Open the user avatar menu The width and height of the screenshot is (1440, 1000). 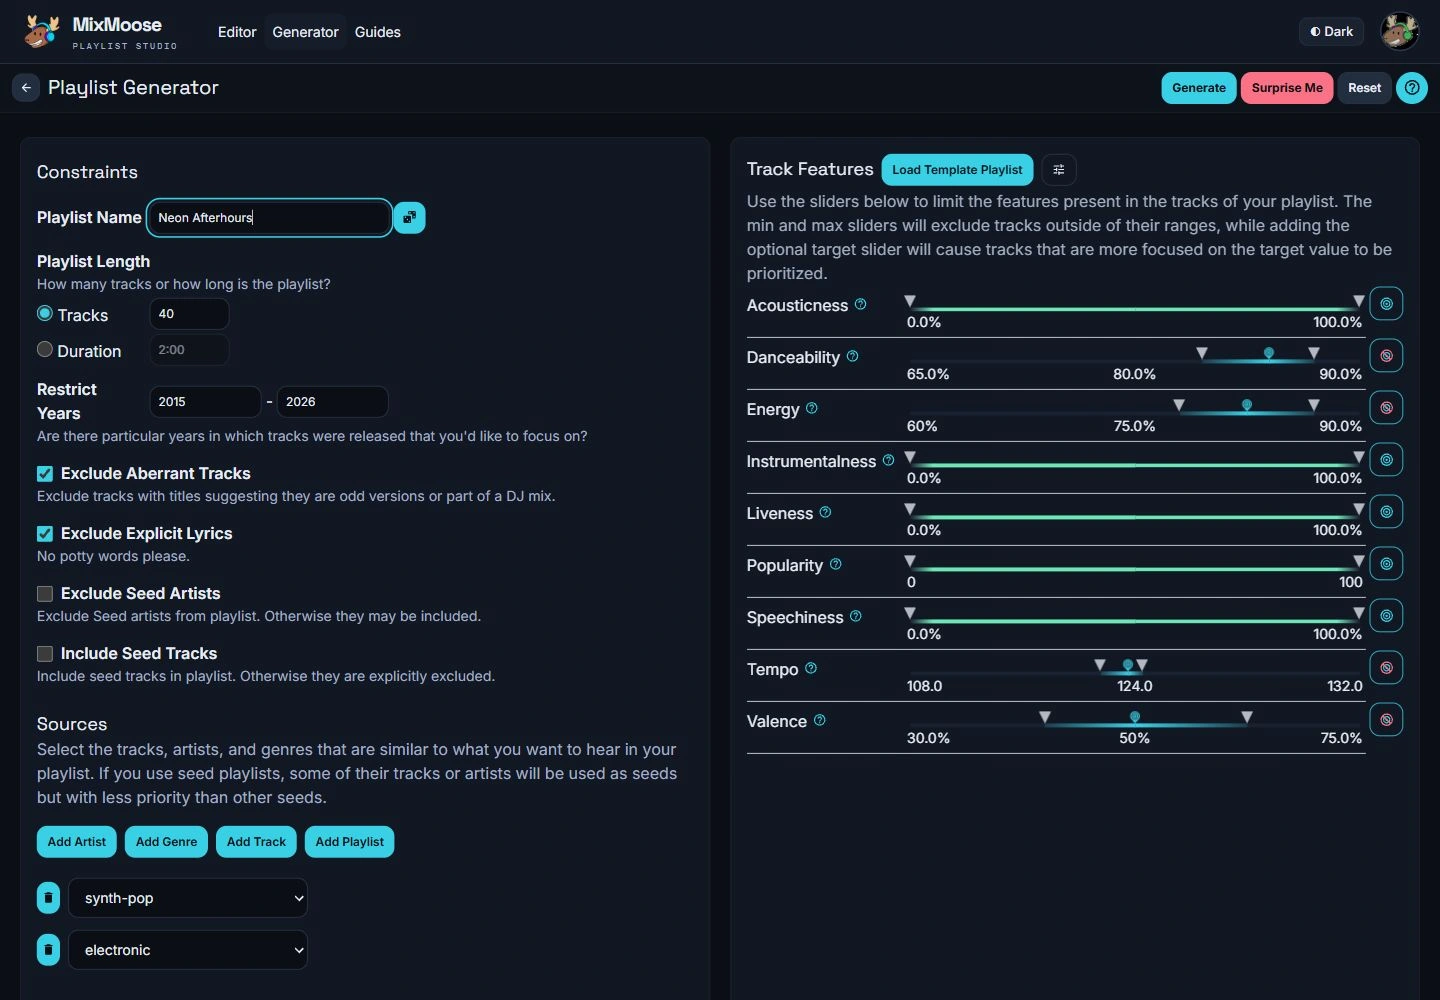point(1400,32)
